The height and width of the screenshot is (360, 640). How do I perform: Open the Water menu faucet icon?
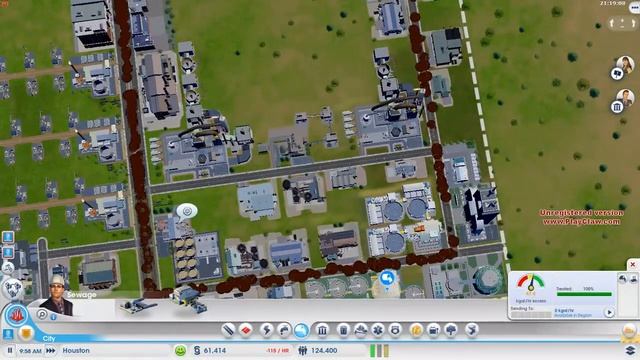[x=284, y=330]
